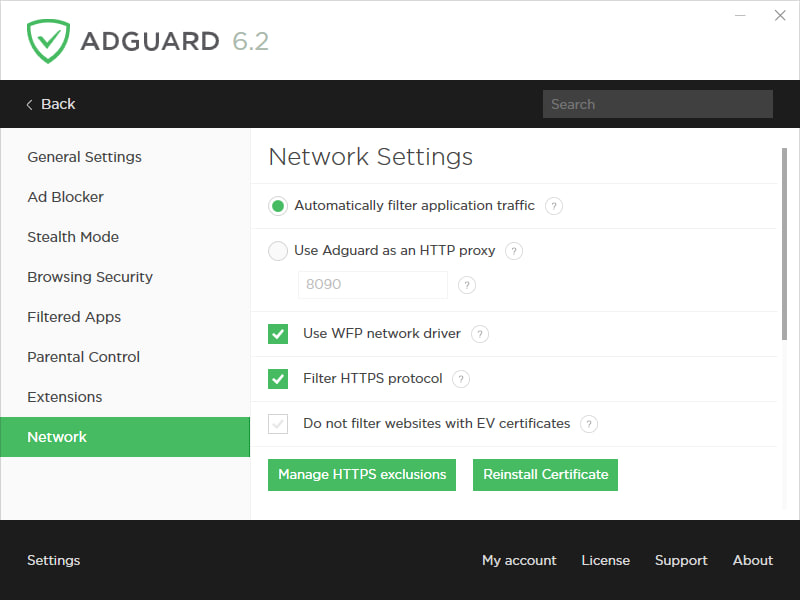The width and height of the screenshot is (800, 600).
Task: Click help icon next to proxy port field
Action: pyautogui.click(x=466, y=285)
